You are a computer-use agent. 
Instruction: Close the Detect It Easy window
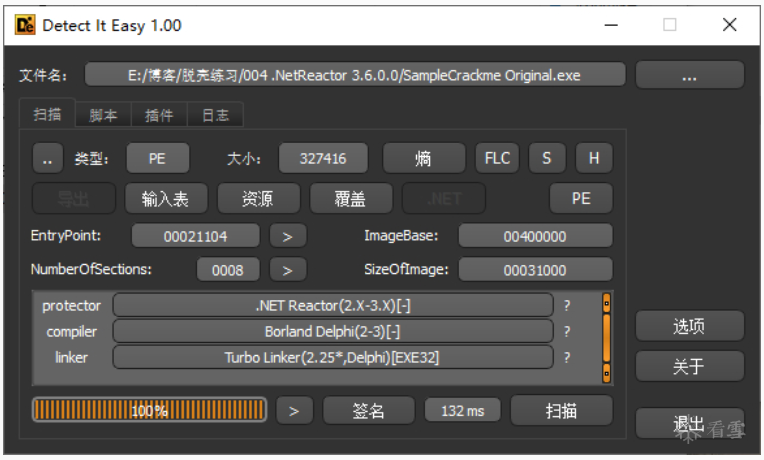729,25
